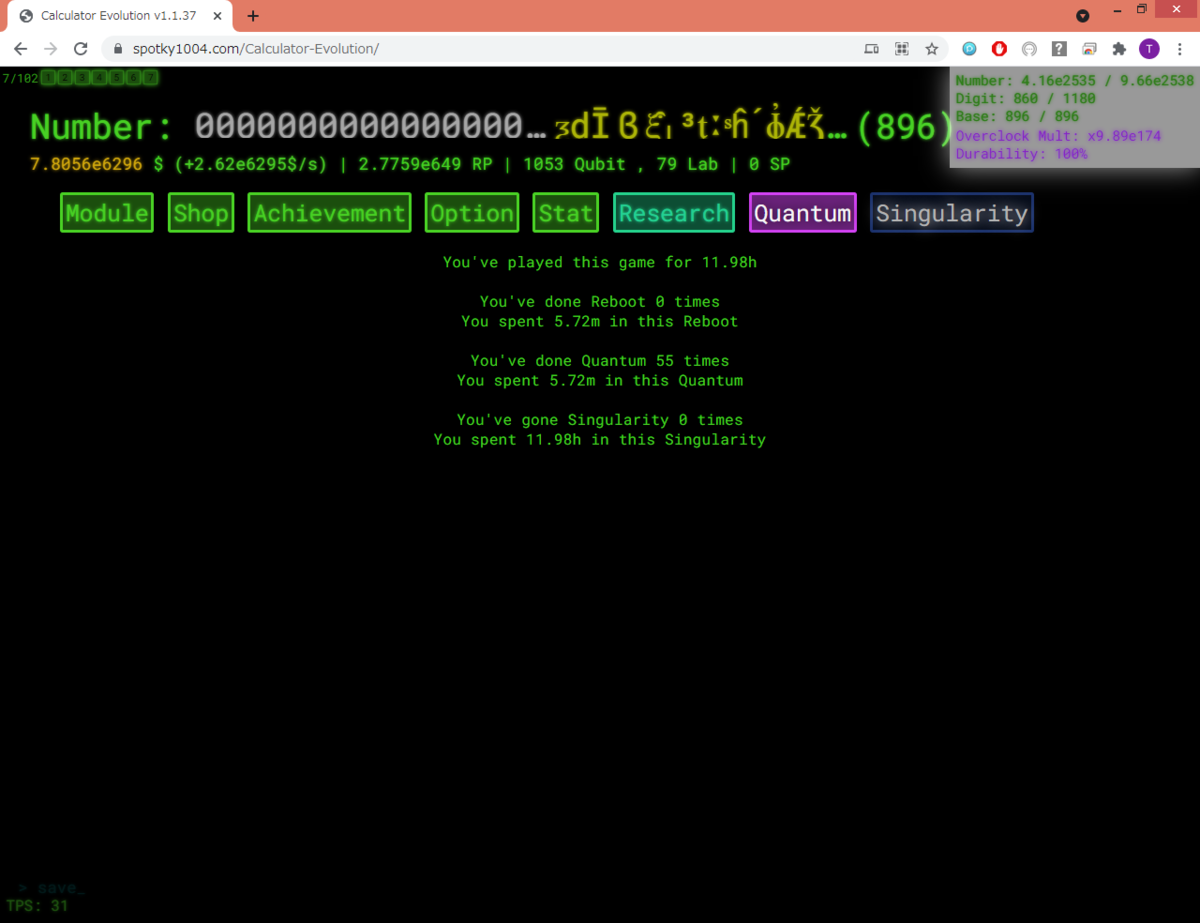Click "You've done Quantum 55 times" text
This screenshot has width=1200, height=923.
pyautogui.click(x=600, y=361)
